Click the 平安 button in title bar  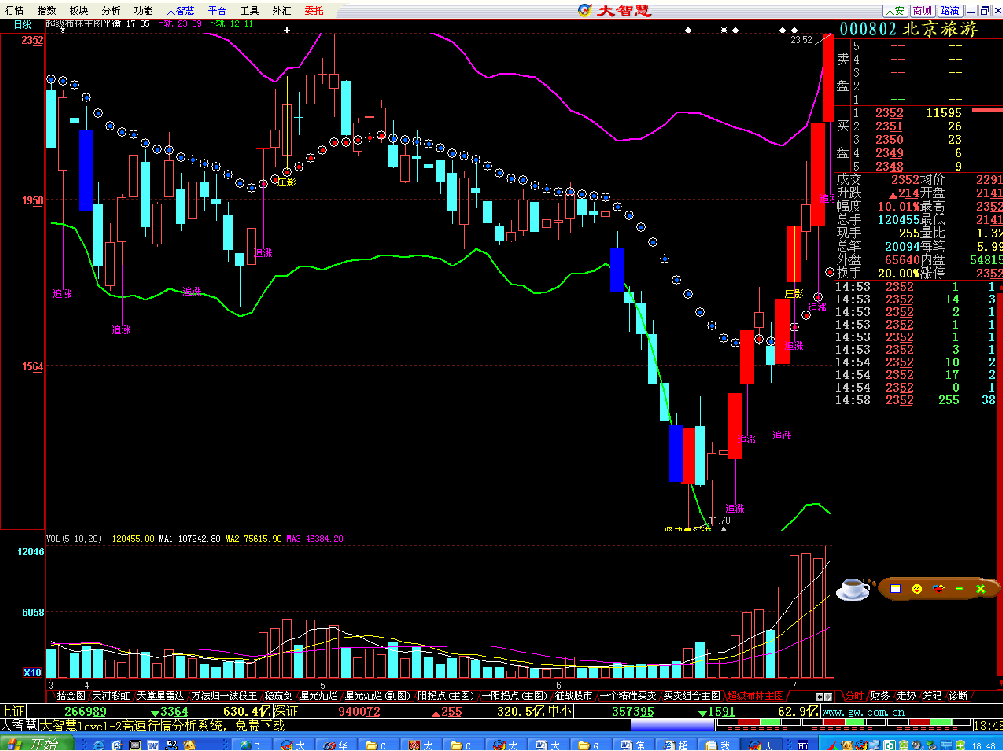895,10
